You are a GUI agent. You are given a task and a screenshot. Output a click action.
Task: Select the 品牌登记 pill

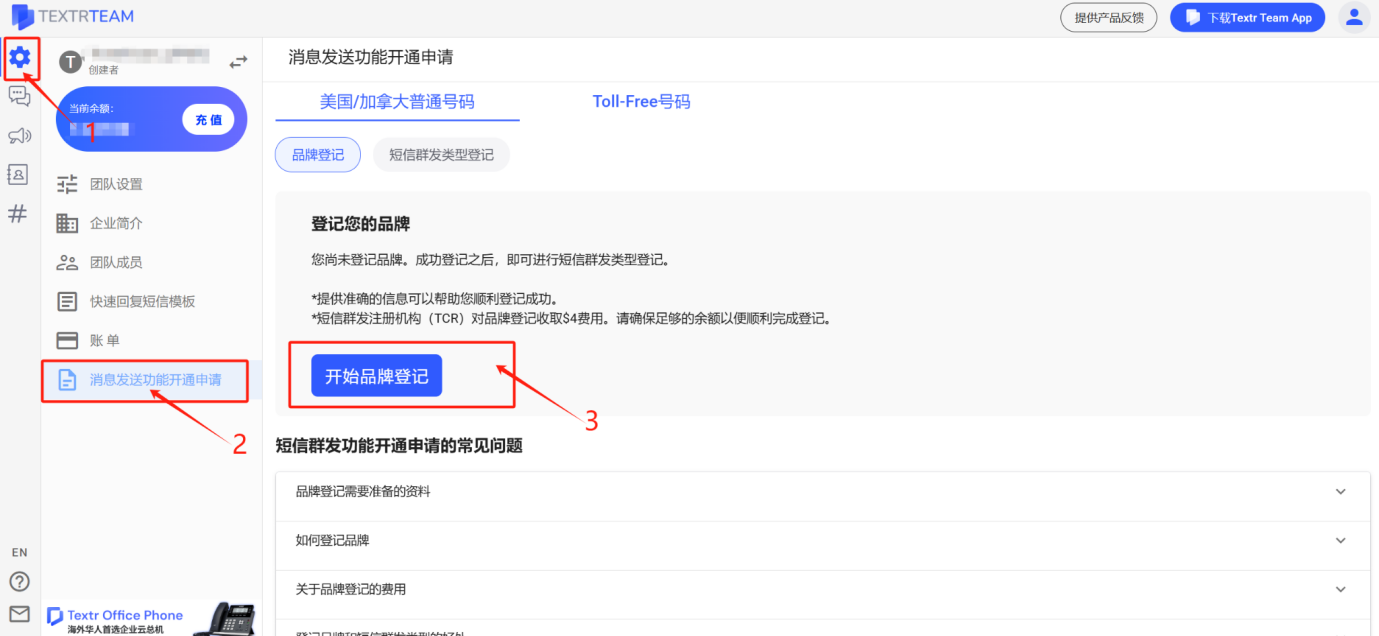coord(317,154)
